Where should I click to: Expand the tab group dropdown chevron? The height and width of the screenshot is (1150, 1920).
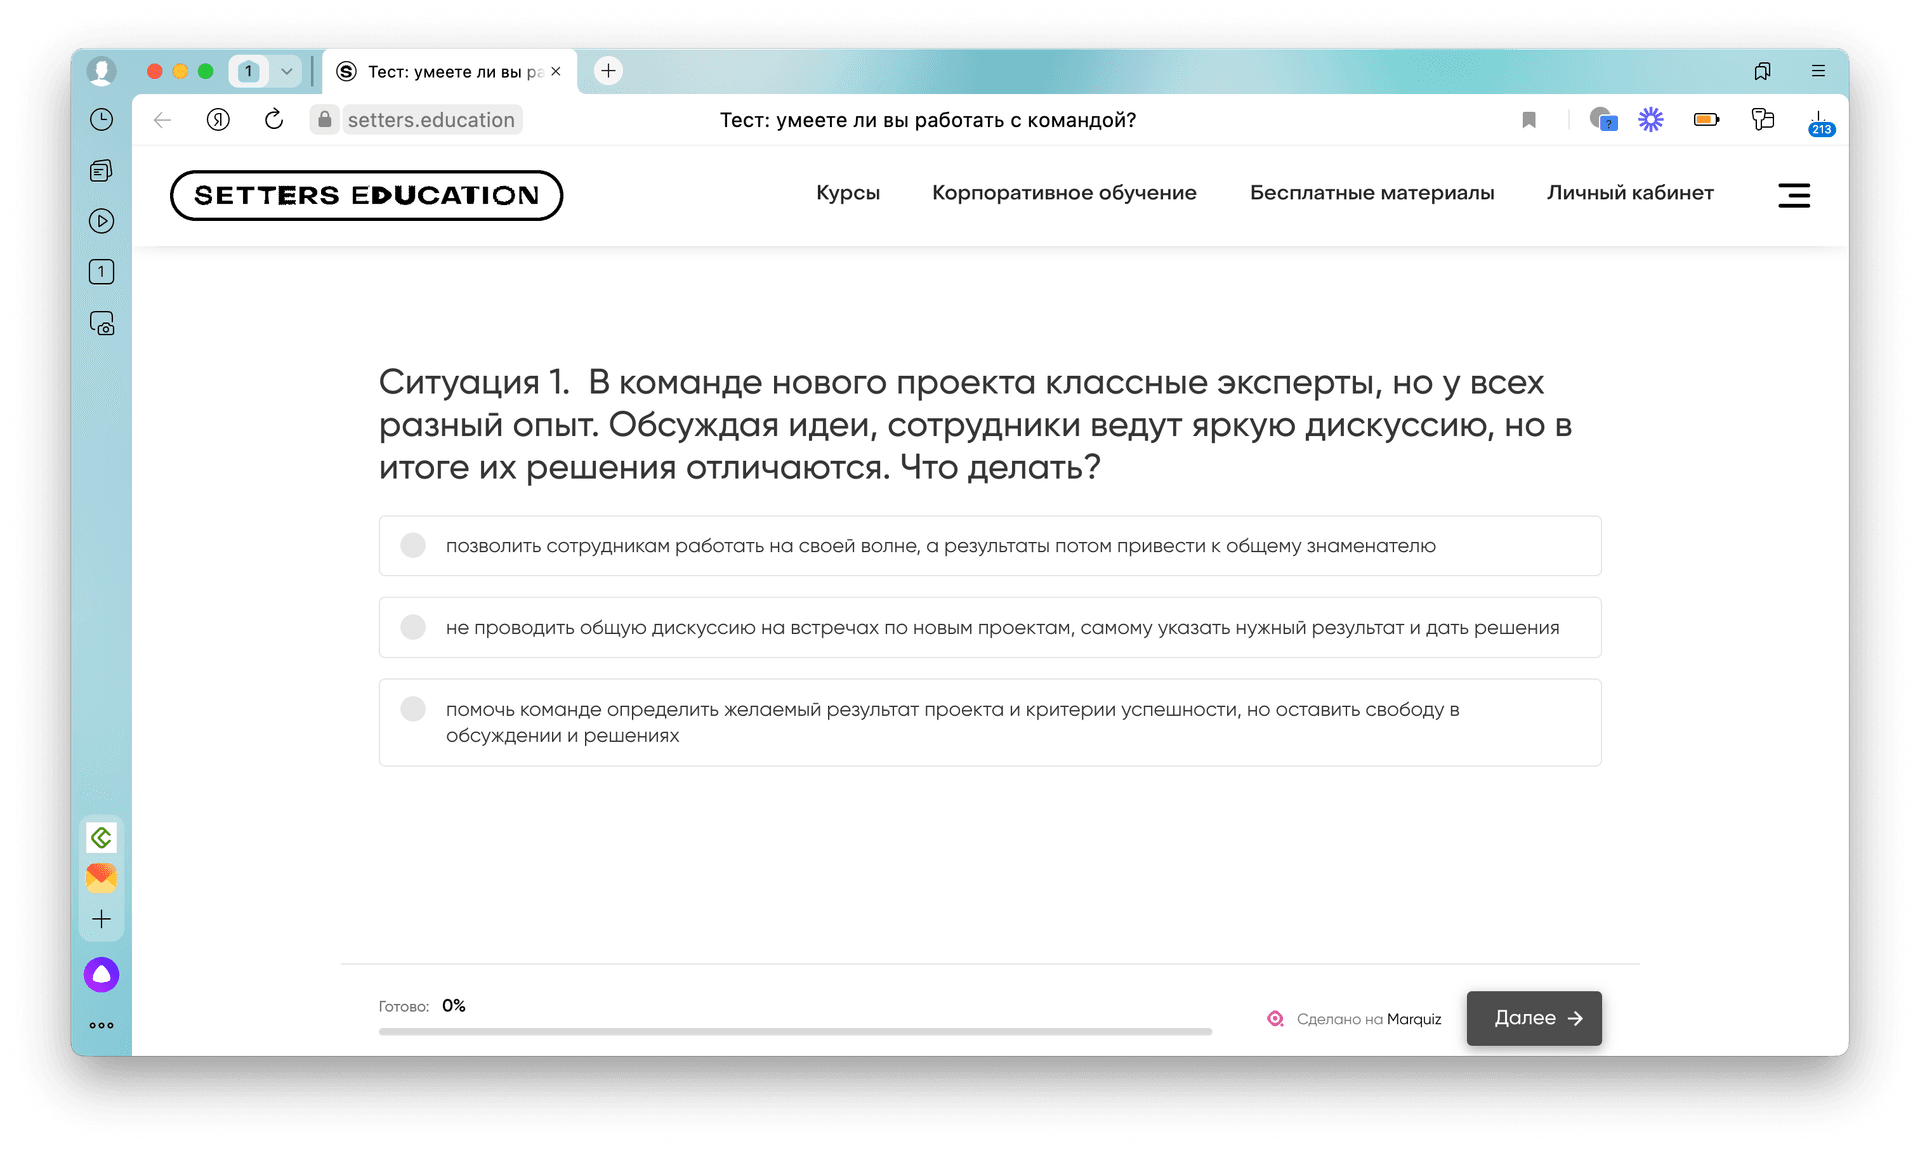(286, 71)
